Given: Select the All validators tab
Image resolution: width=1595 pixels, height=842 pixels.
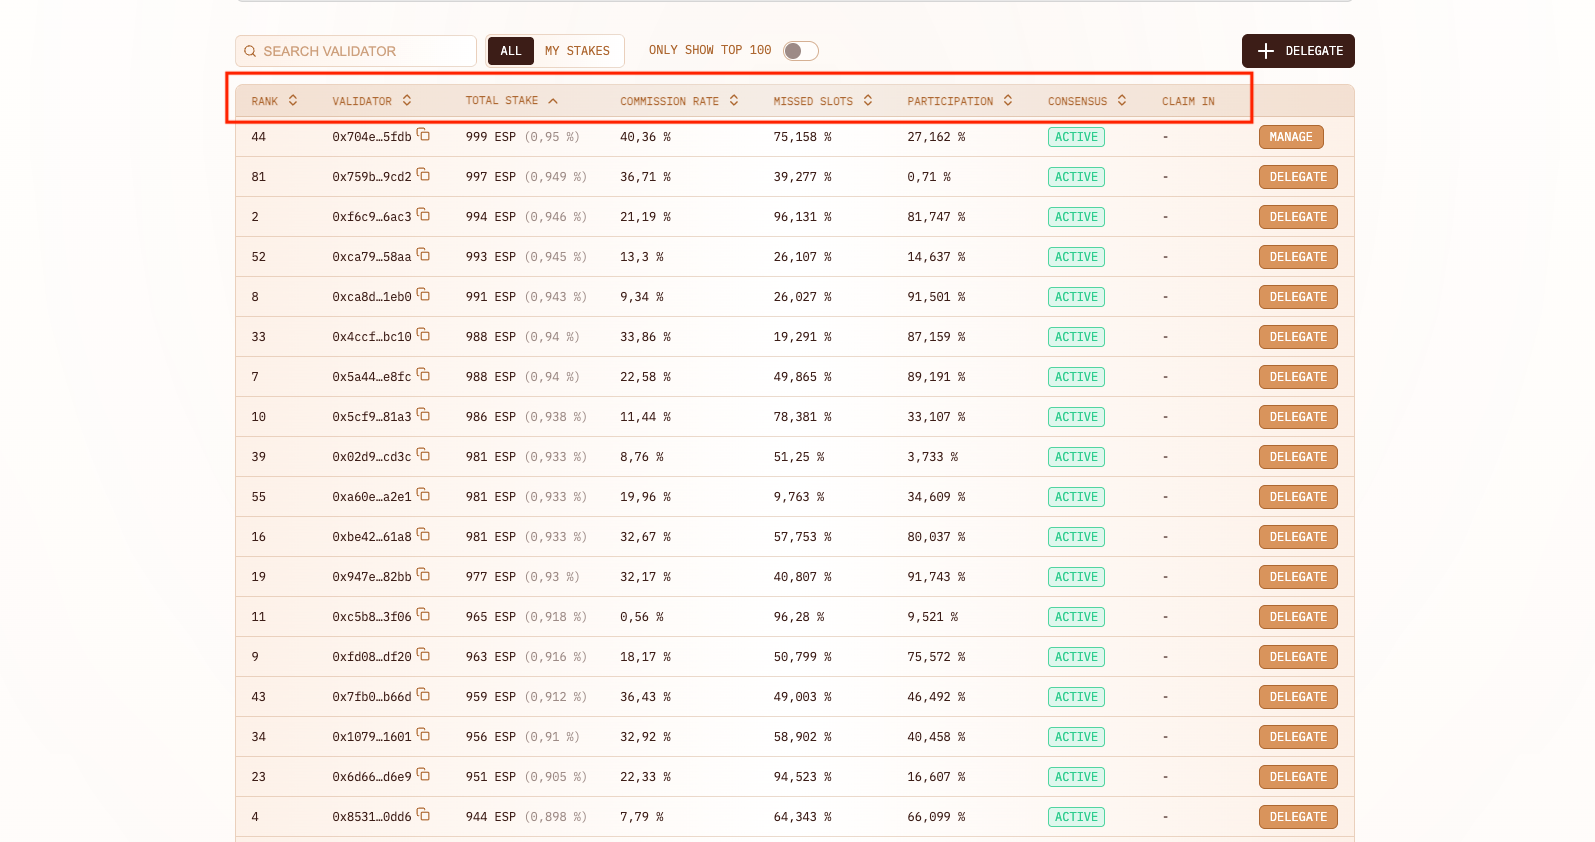Looking at the screenshot, I should click(511, 51).
